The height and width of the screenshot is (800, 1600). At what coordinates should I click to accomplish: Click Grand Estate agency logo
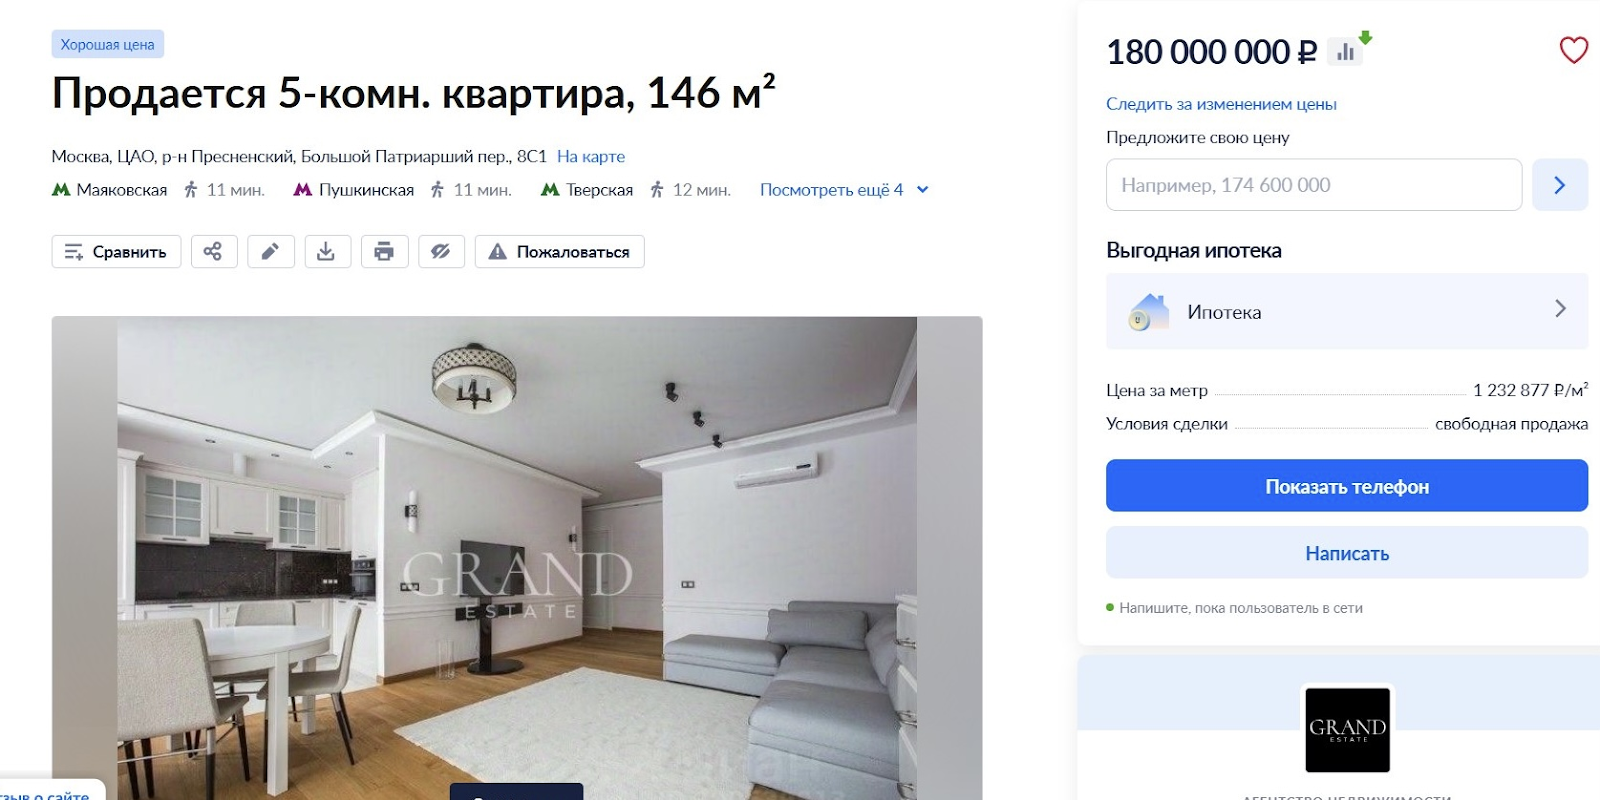point(1347,729)
